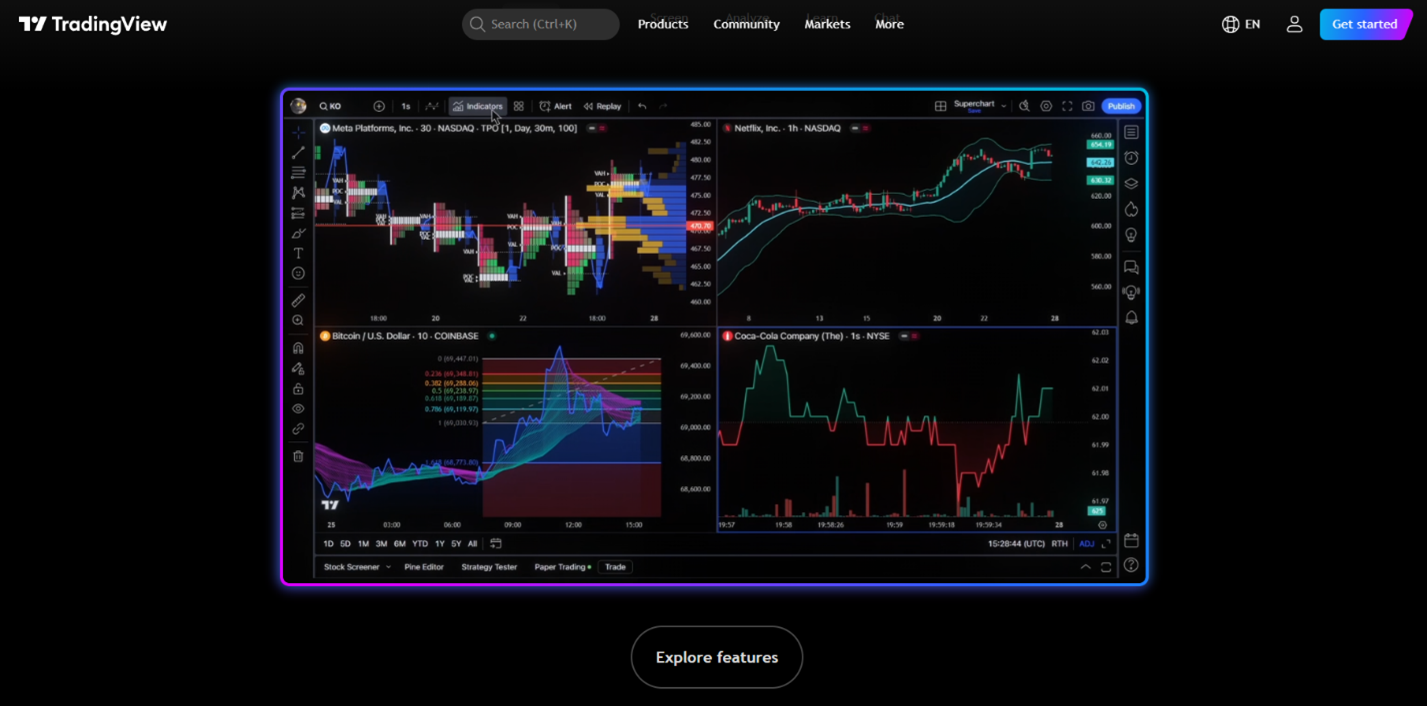Open the alerts clock panel
The width and height of the screenshot is (1427, 706).
coord(1131,158)
